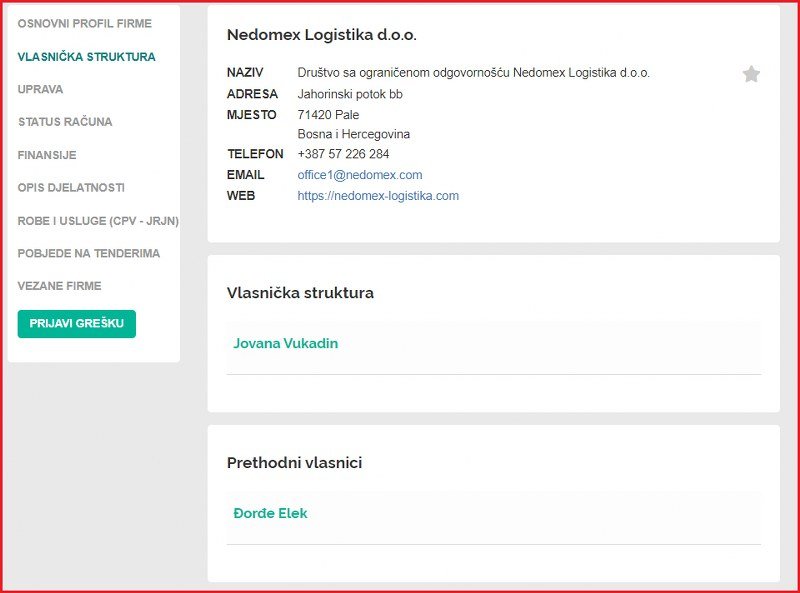The width and height of the screenshot is (800, 593).
Task: Select Vlasnička struktura menu item
Action: 86,57
